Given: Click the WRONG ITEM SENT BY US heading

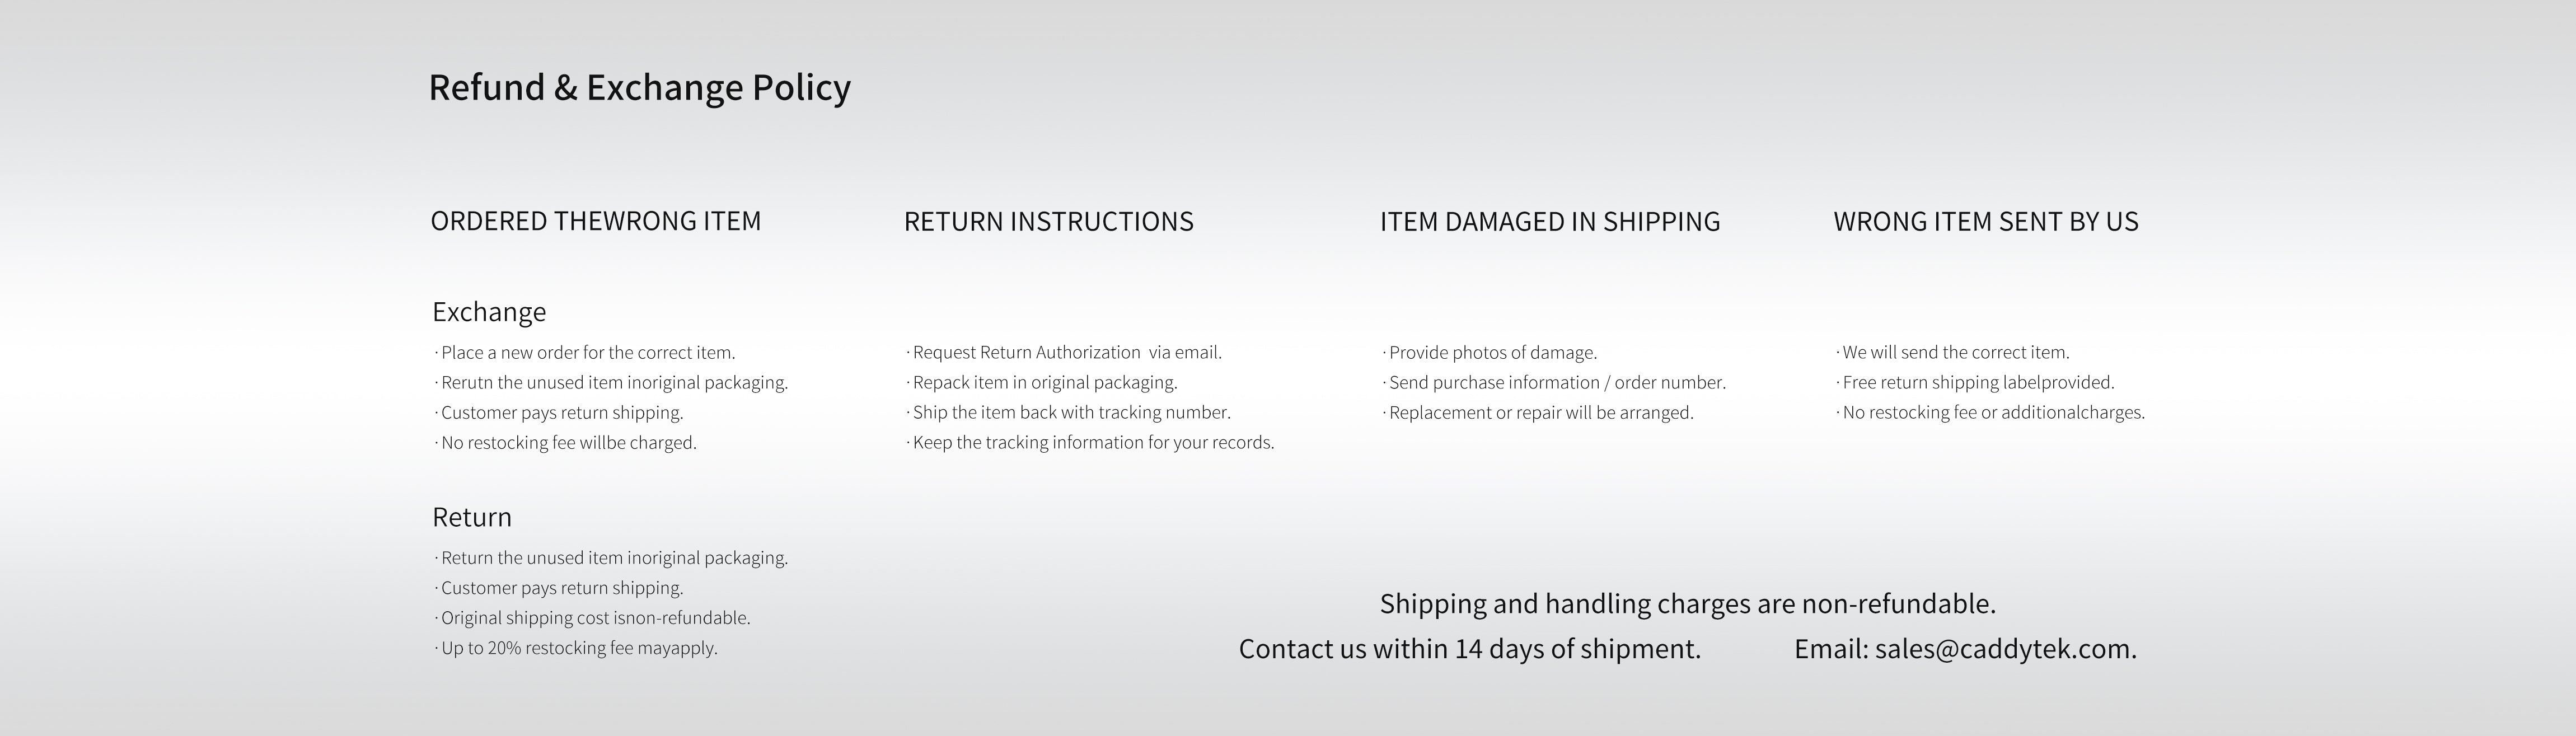Looking at the screenshot, I should 1985,221.
